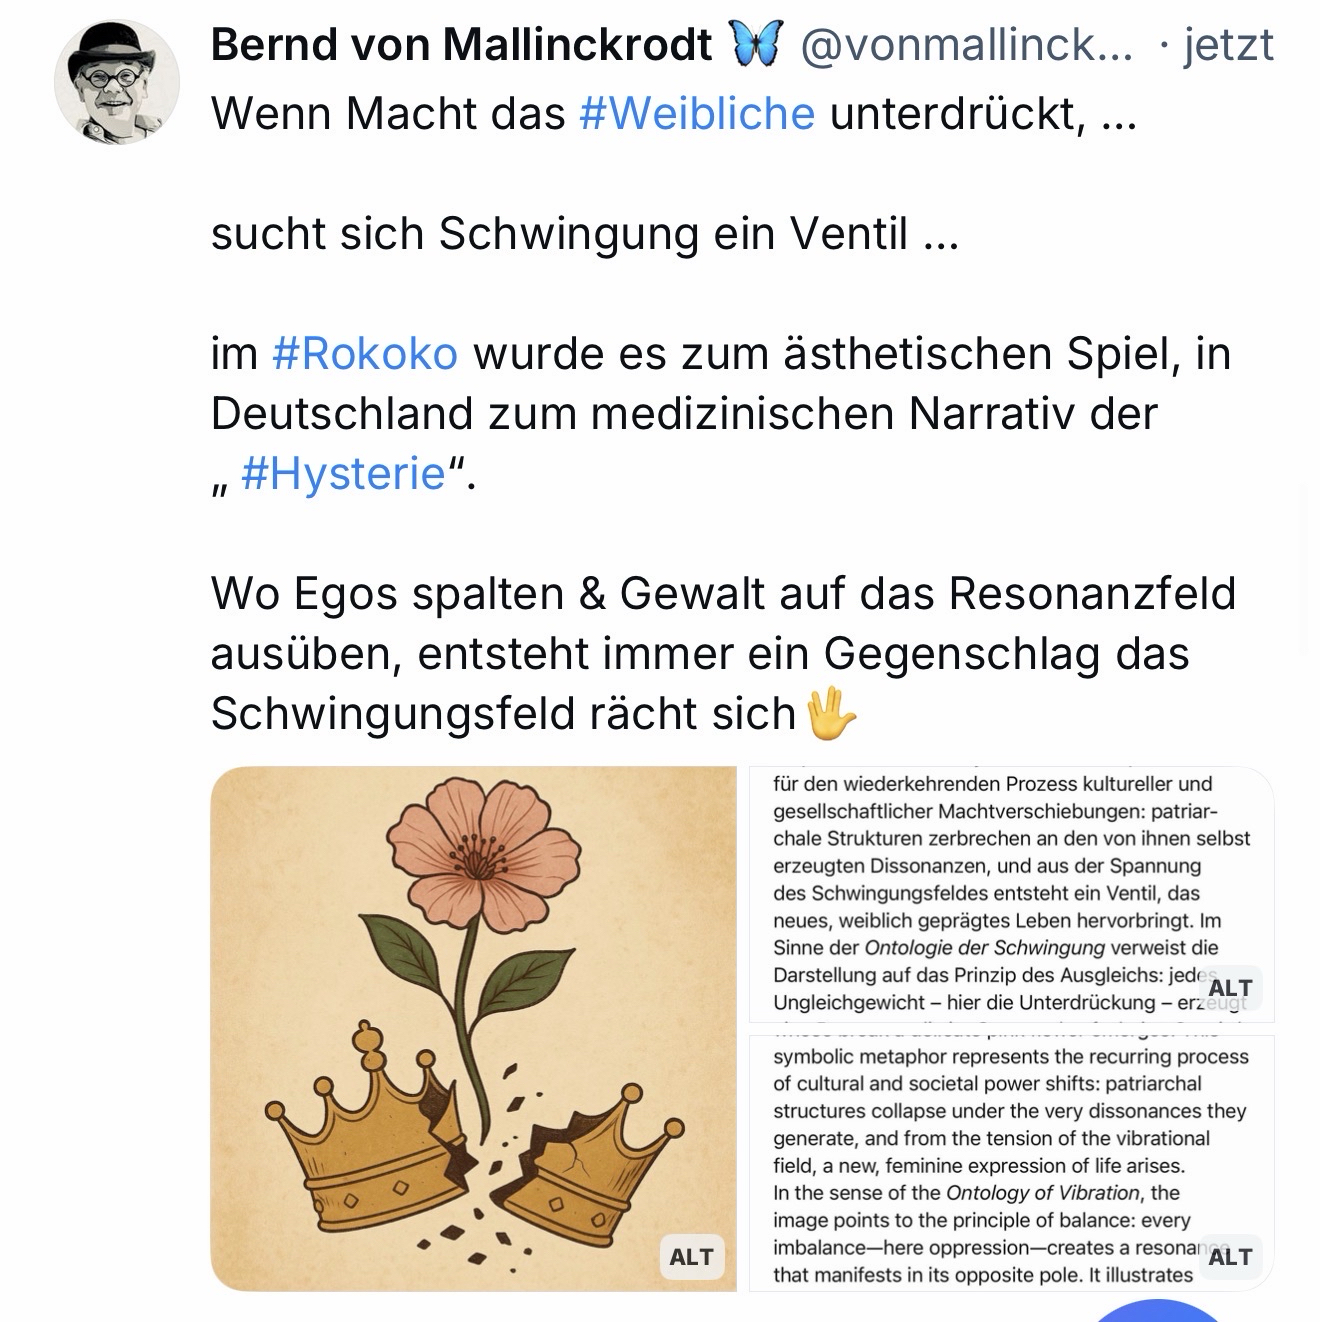Click the Vulcan salute emoji in post

[x=831, y=714]
